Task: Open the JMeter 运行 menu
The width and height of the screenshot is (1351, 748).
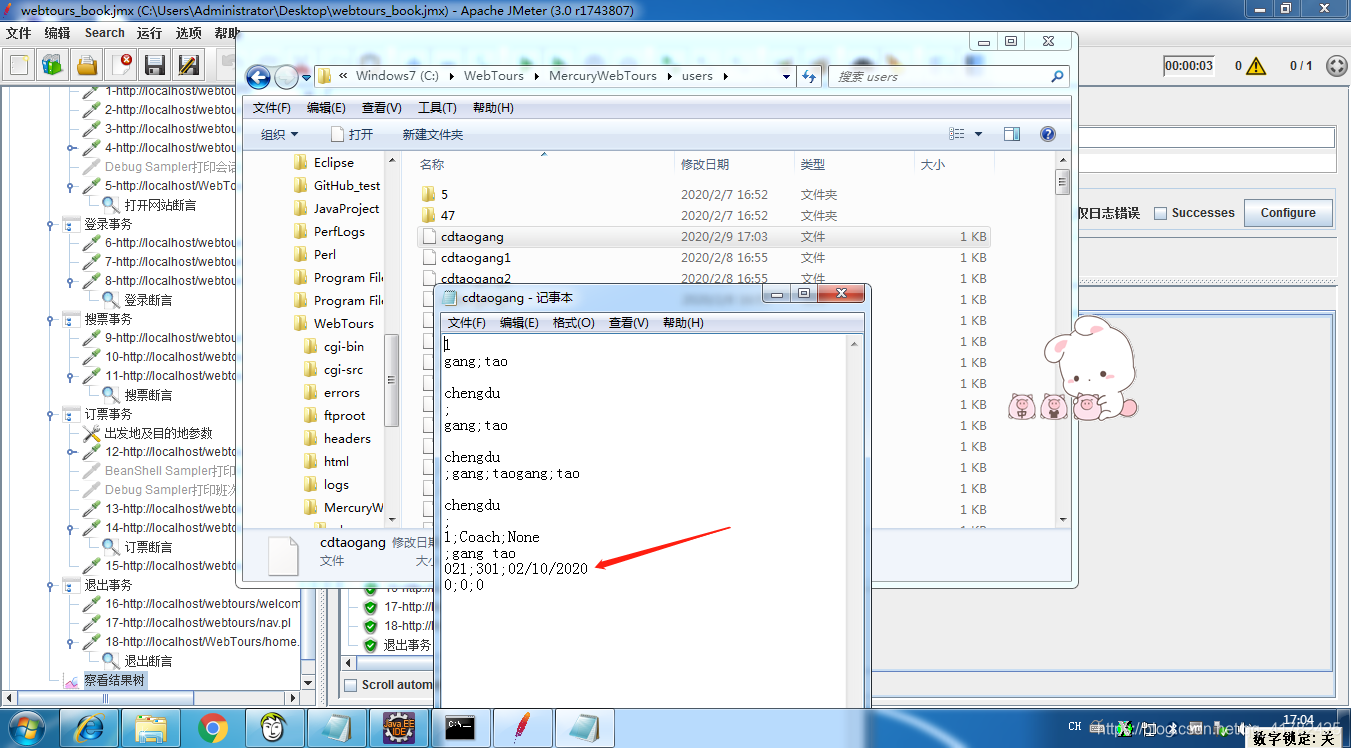Action: pyautogui.click(x=149, y=33)
